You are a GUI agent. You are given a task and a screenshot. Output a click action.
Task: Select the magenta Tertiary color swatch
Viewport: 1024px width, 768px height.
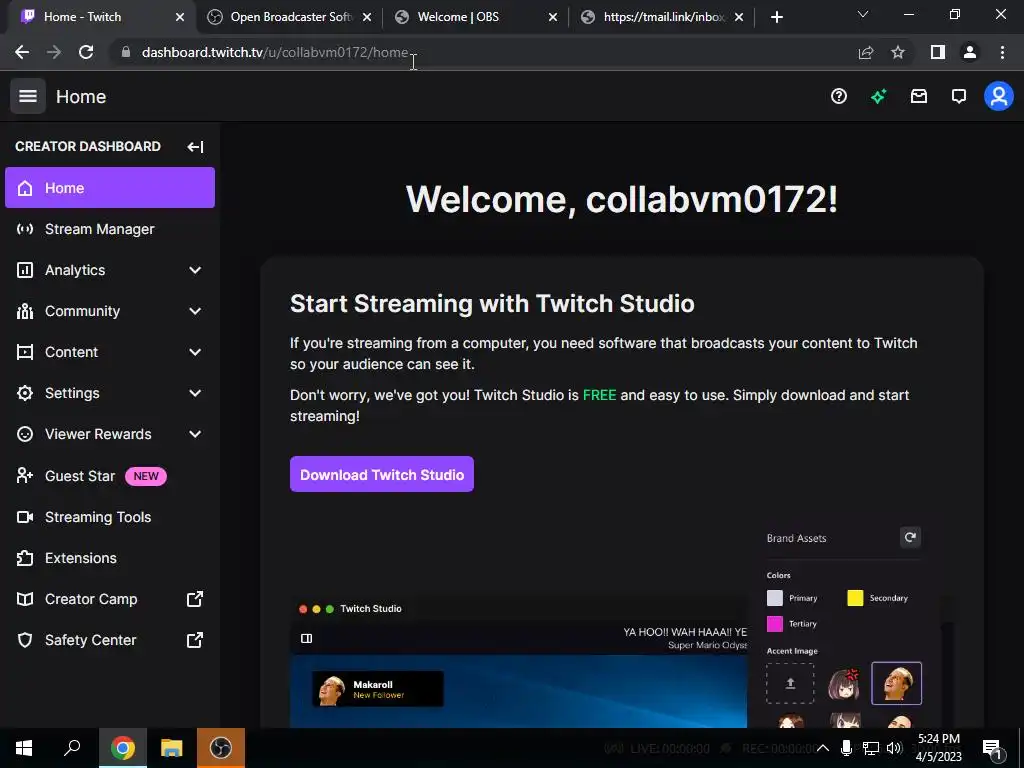coord(775,624)
